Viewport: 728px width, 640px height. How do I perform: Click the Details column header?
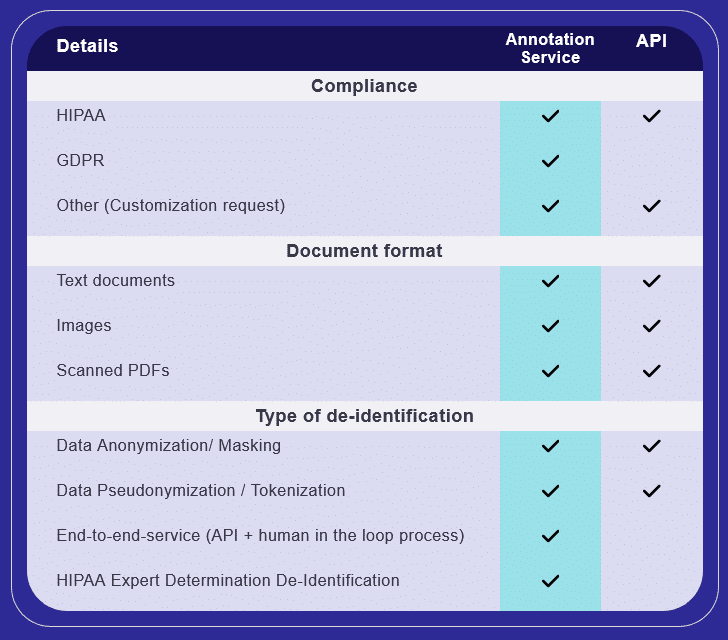tap(87, 46)
